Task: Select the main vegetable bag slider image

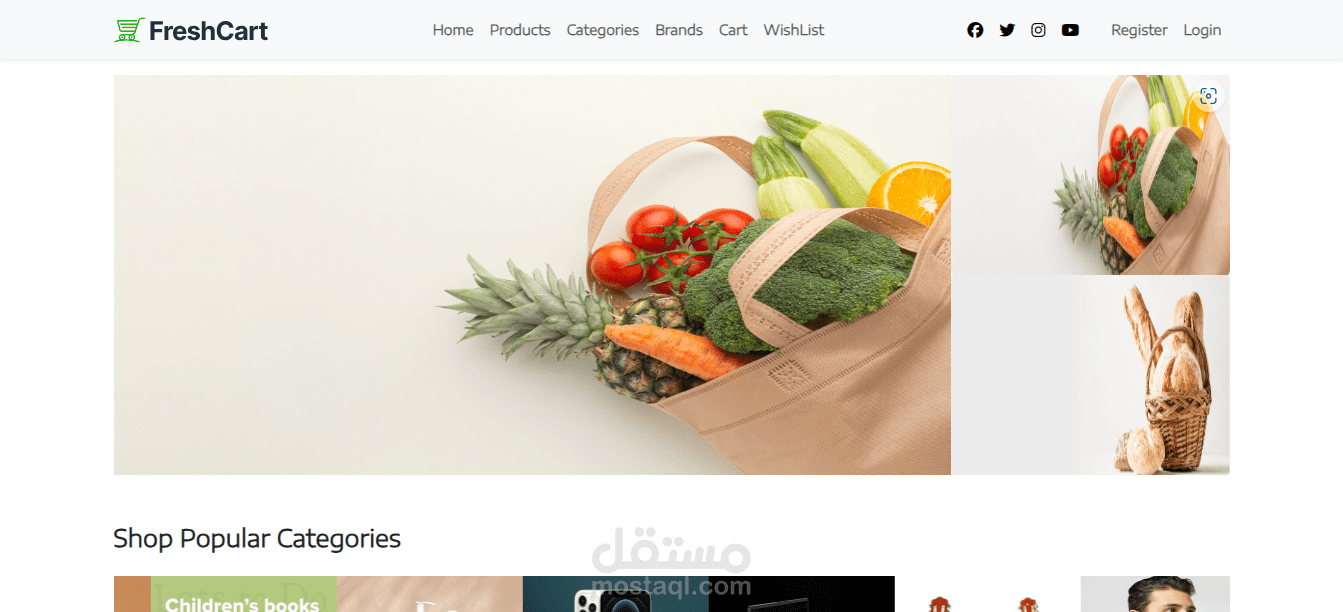Action: point(532,275)
